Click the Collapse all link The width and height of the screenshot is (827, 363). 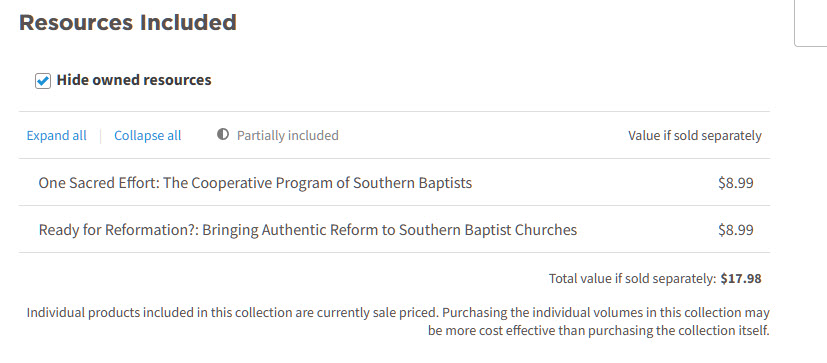[148, 136]
